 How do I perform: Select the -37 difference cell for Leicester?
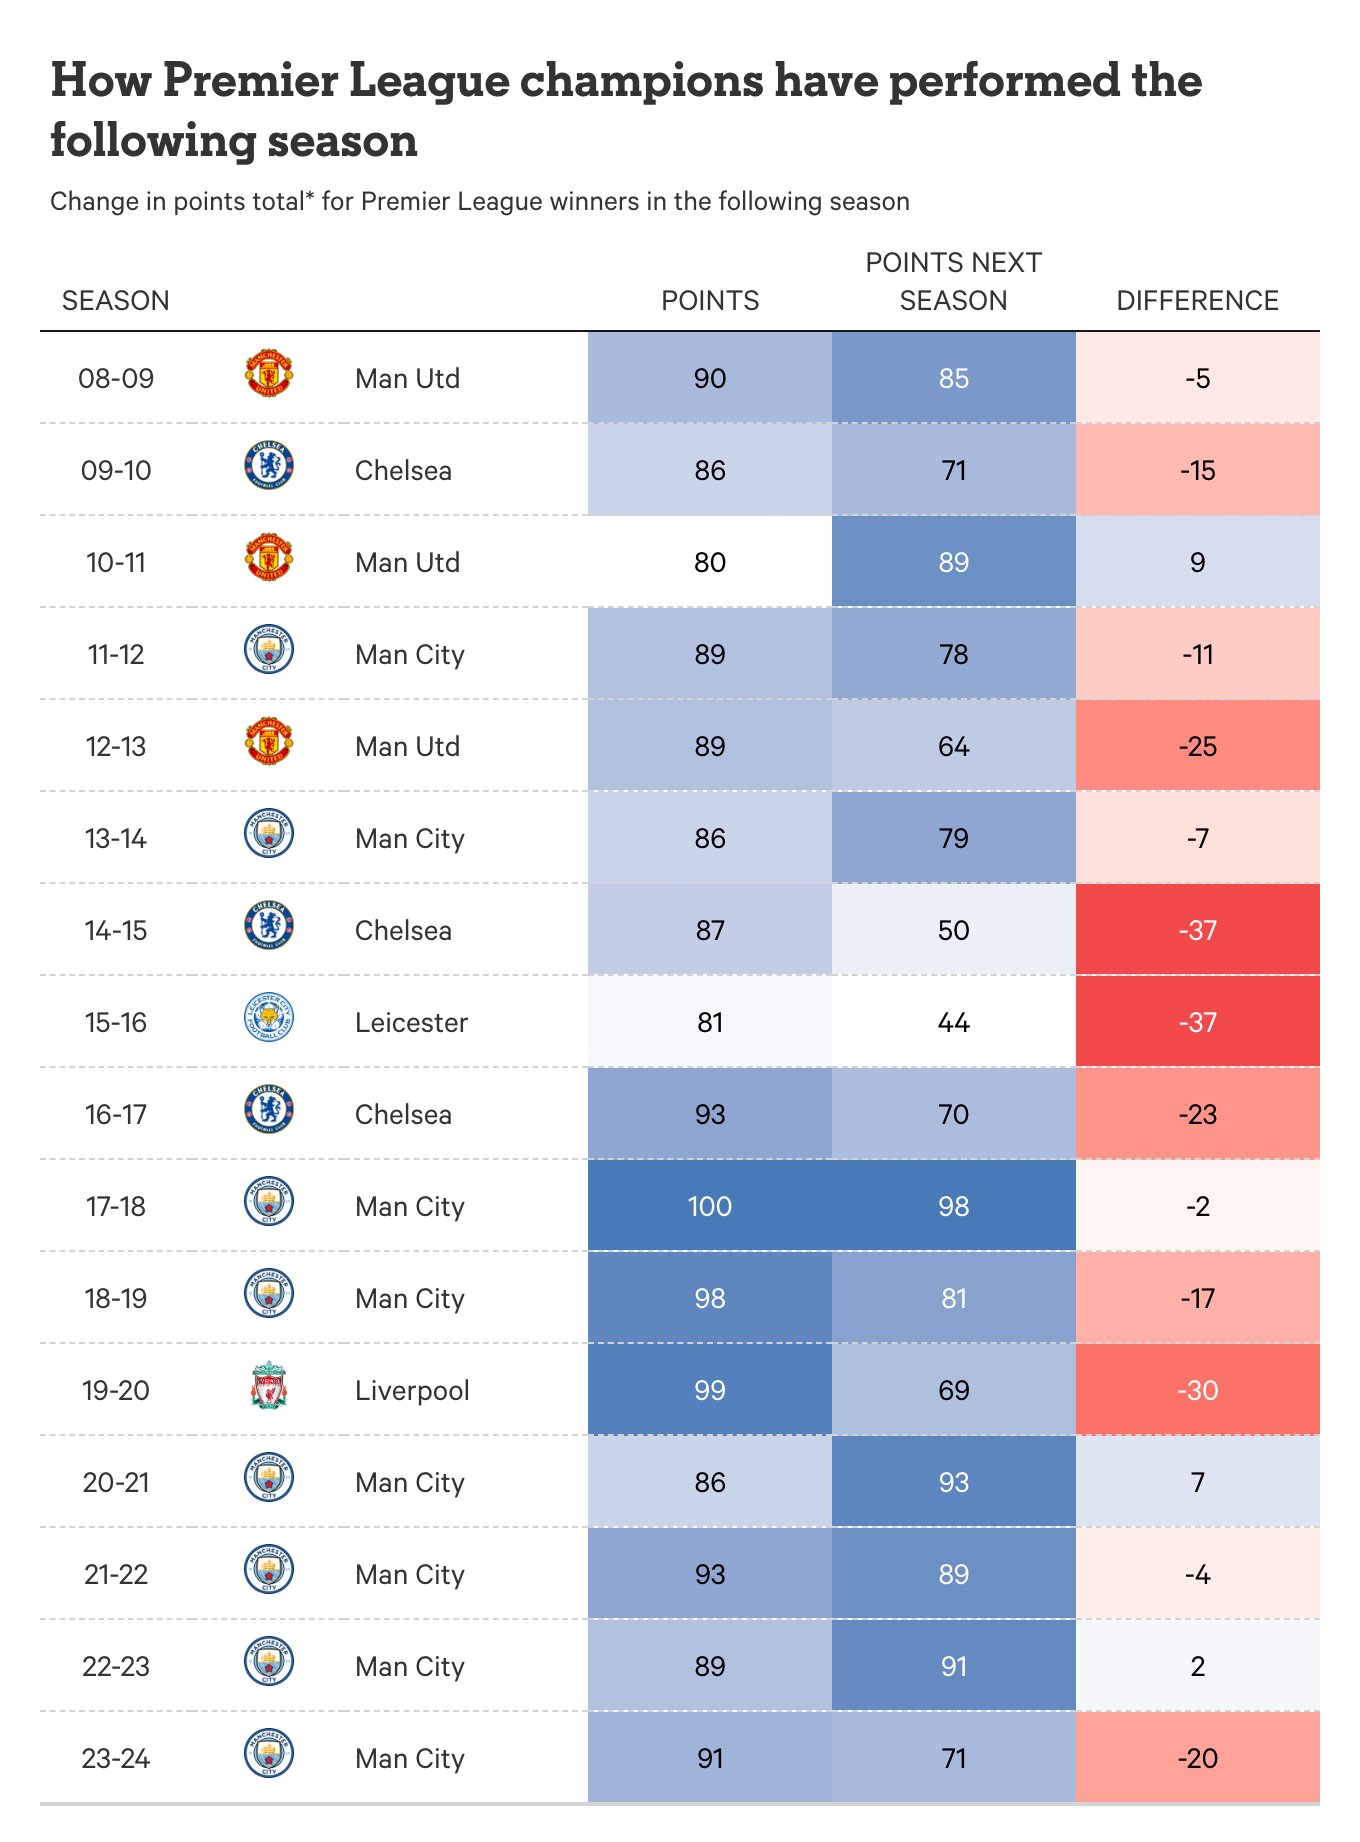[1197, 1022]
